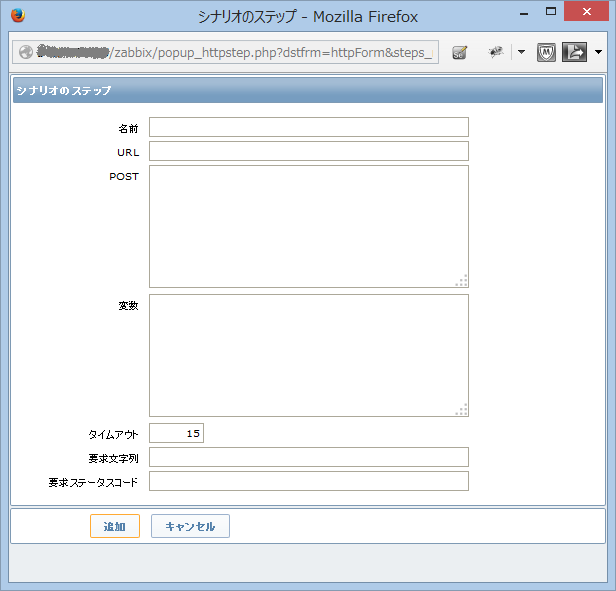Focus the URL input field in form
The height and width of the screenshot is (591, 616).
pyautogui.click(x=309, y=151)
